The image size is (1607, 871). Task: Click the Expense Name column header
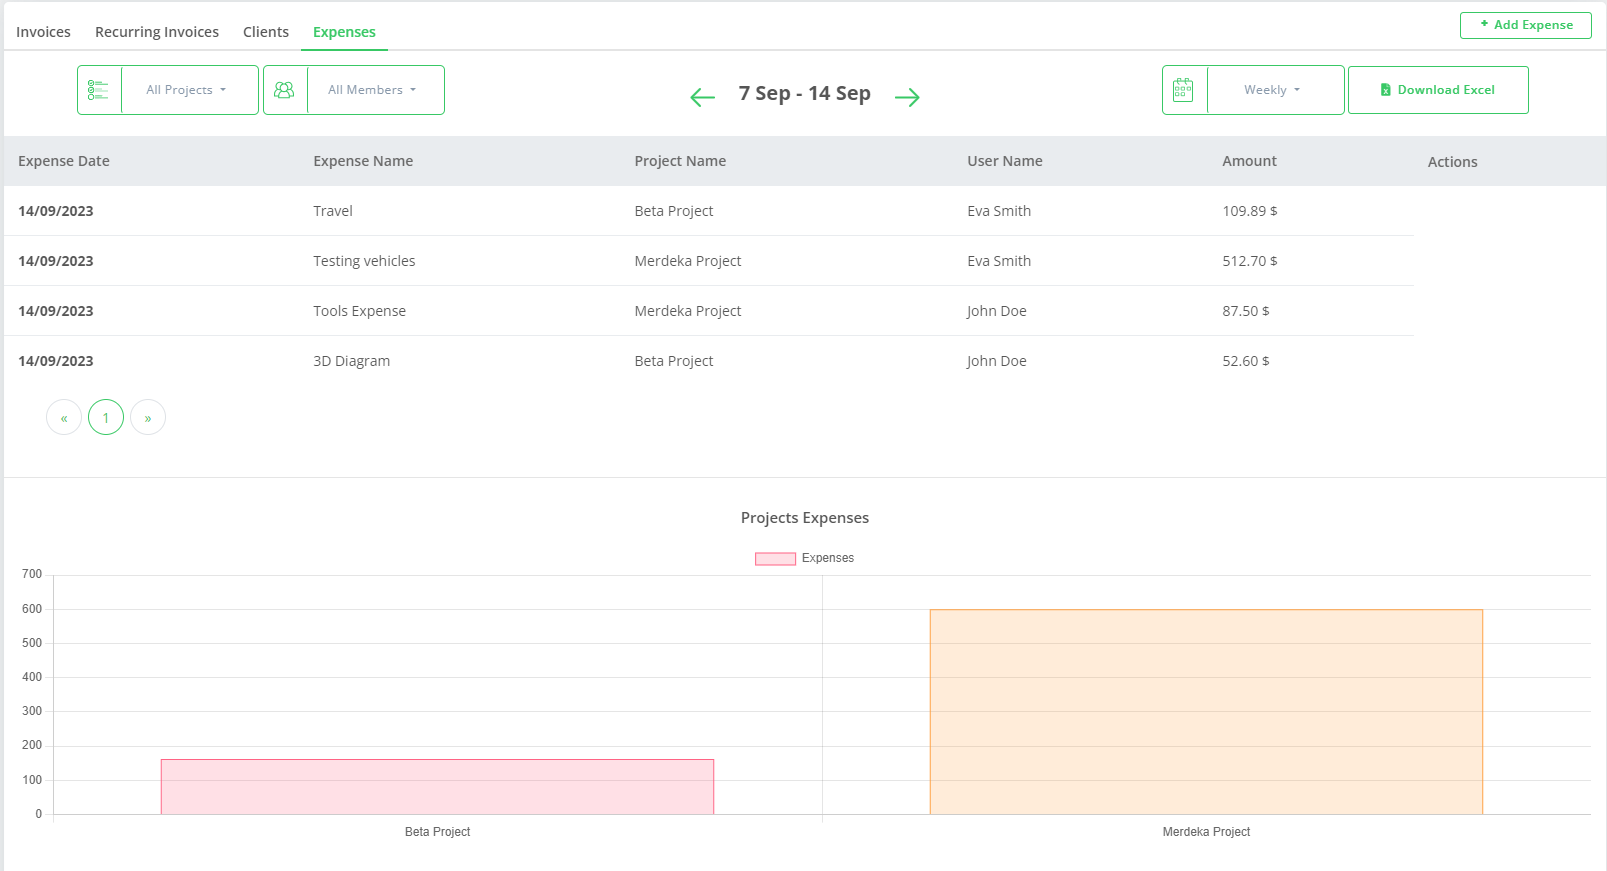[363, 161]
